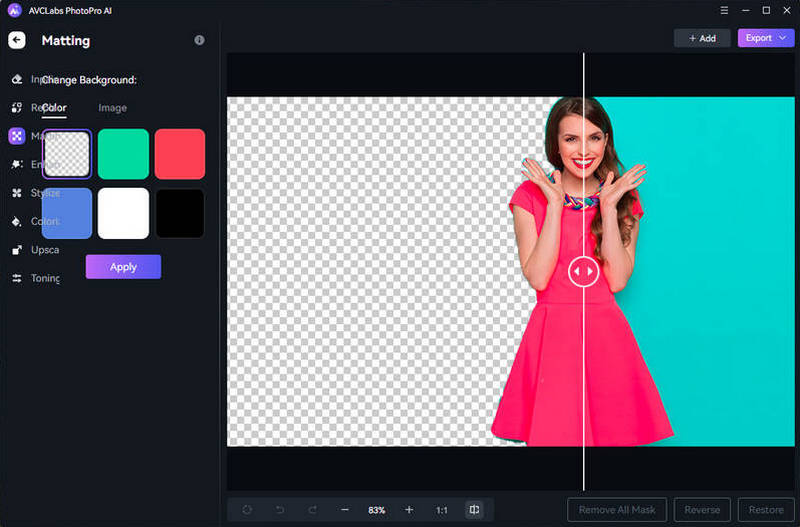Open the hamburger menu in title bar
The image size is (800, 527).
click(724, 10)
